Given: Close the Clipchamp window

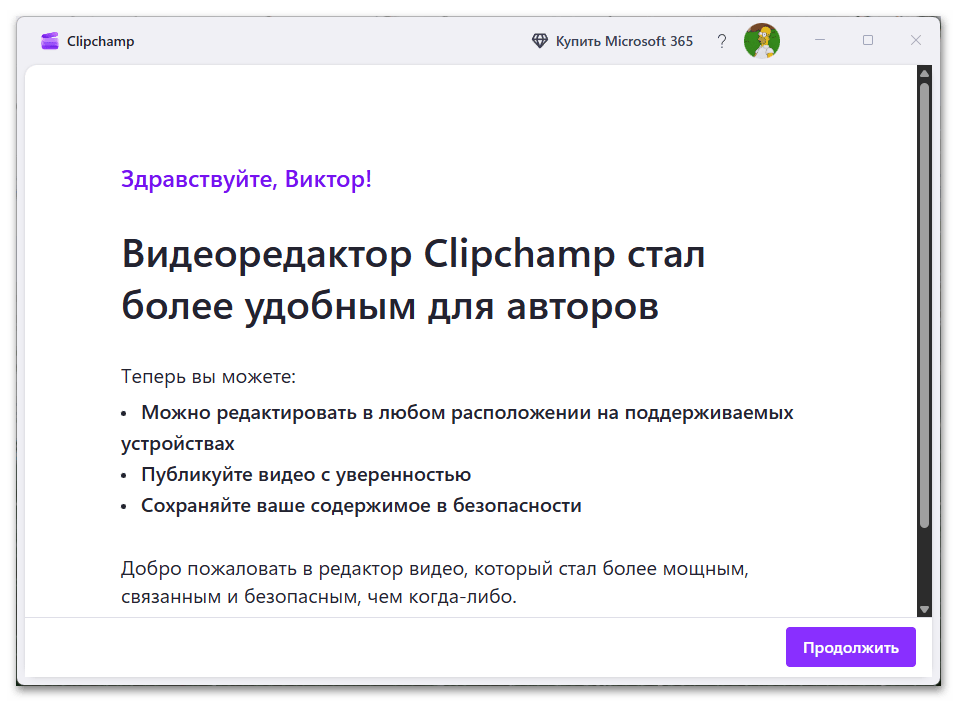Looking at the screenshot, I should [916, 40].
